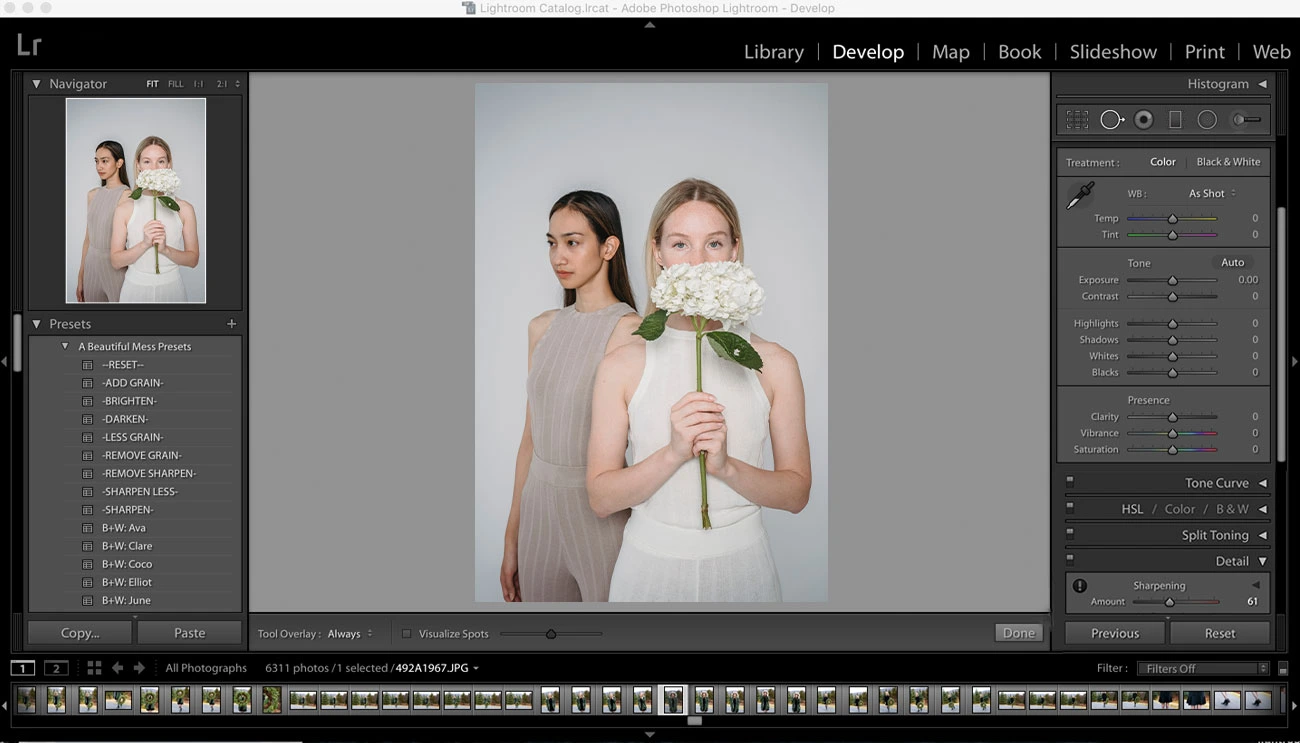1300x743 pixels.
Task: Activate the Spot Removal tool
Action: point(1111,120)
